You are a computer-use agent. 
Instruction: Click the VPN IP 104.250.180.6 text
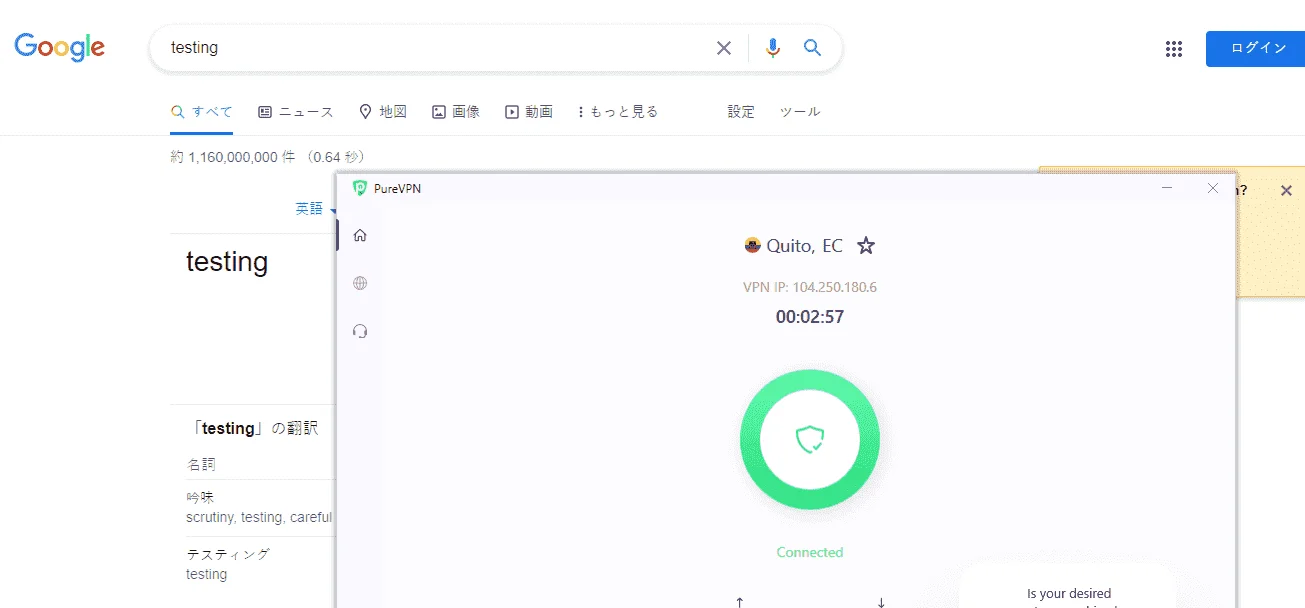810,287
